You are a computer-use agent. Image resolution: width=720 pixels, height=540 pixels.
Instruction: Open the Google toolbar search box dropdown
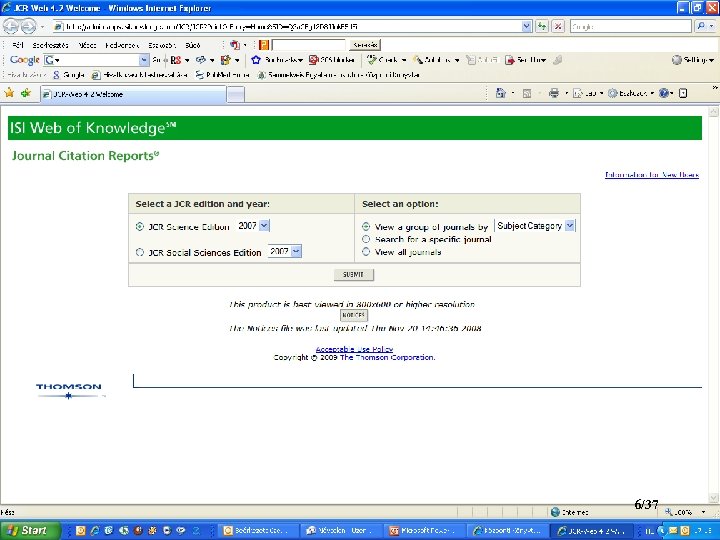point(144,60)
